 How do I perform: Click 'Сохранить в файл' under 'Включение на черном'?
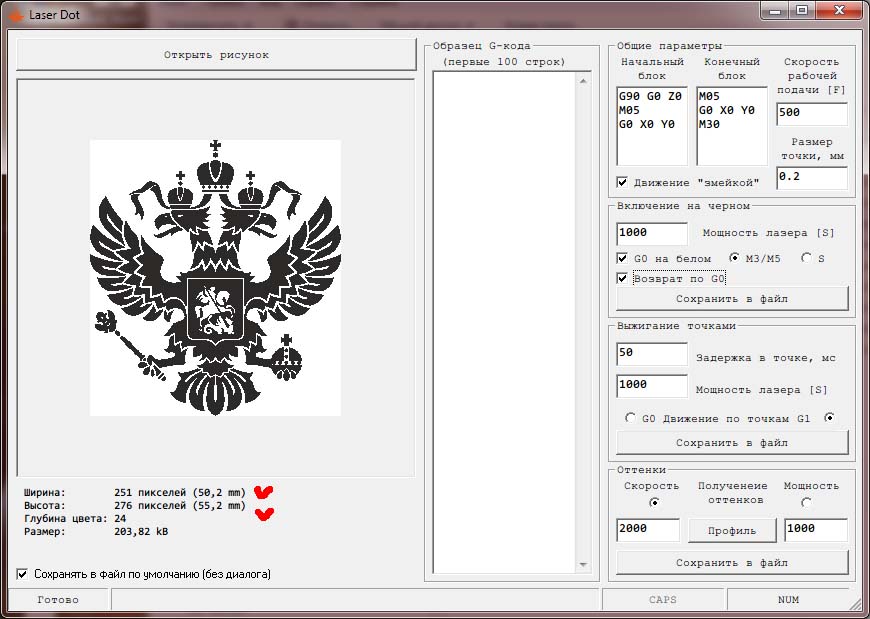pos(732,299)
